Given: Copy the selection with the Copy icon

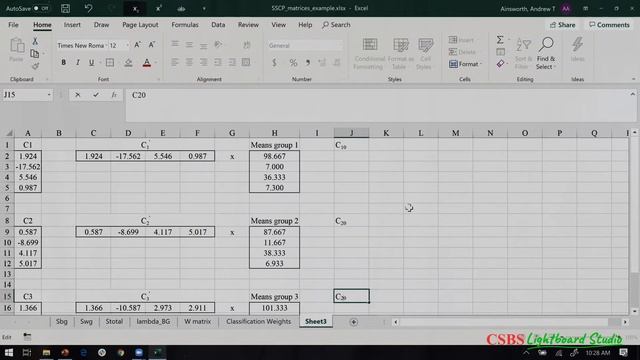Looking at the screenshot, I should pyautogui.click(x=35, y=53).
